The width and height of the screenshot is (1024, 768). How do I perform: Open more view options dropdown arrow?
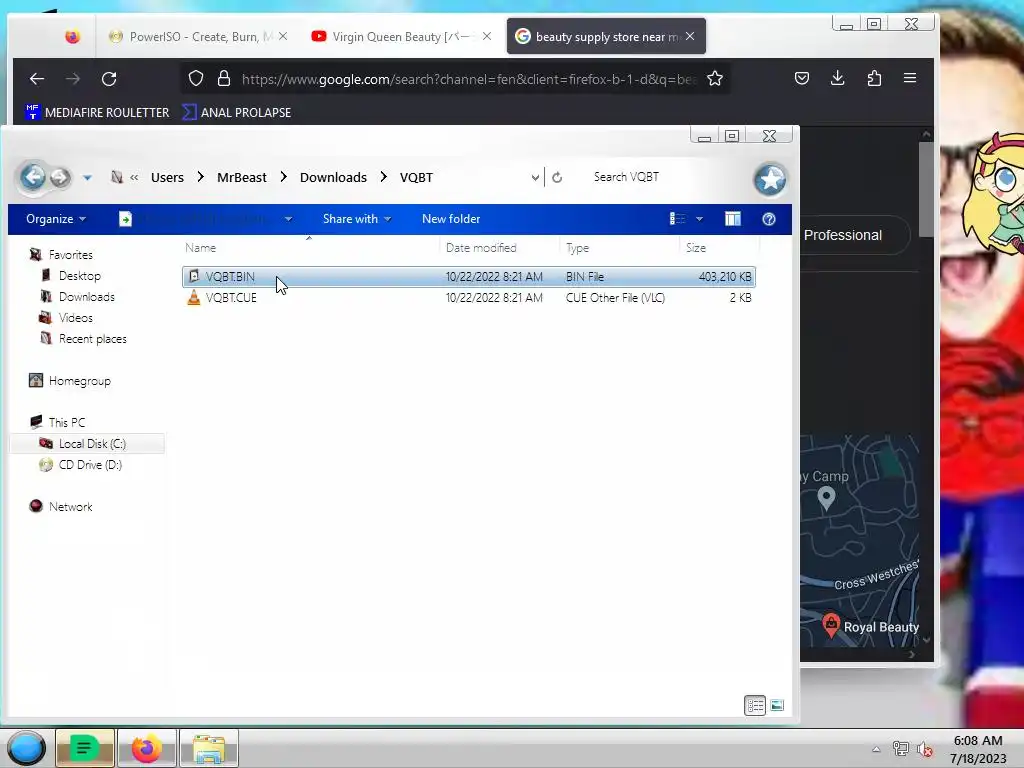(x=699, y=219)
